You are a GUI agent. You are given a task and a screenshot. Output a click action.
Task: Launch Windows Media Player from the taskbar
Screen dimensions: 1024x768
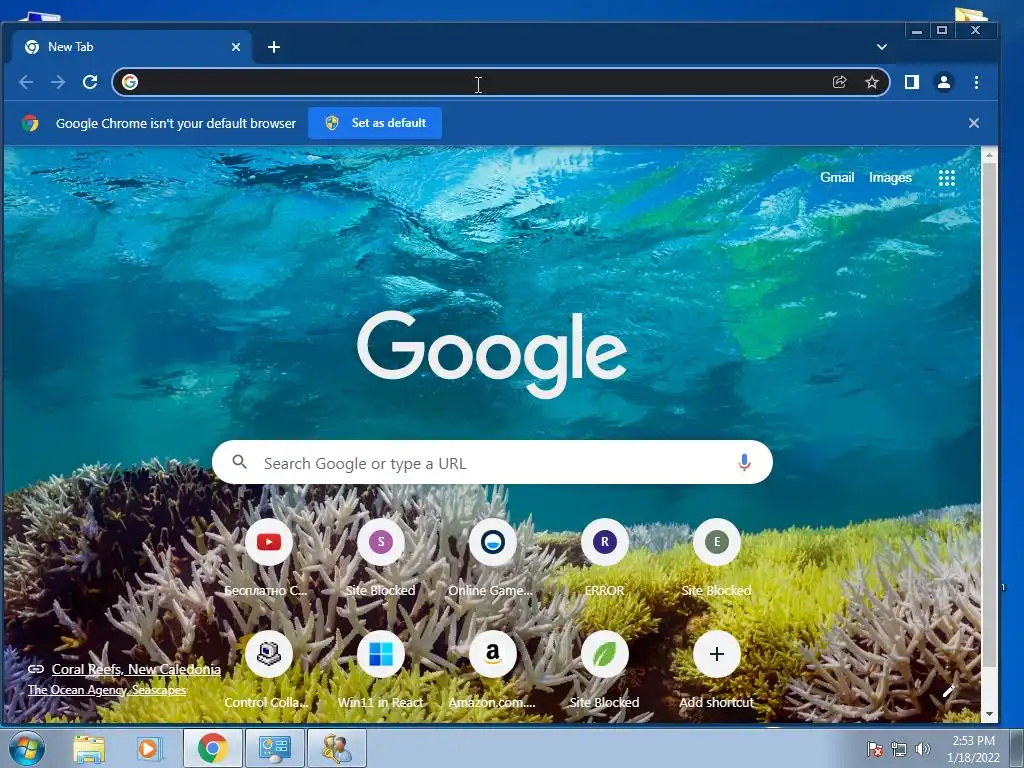pyautogui.click(x=149, y=749)
